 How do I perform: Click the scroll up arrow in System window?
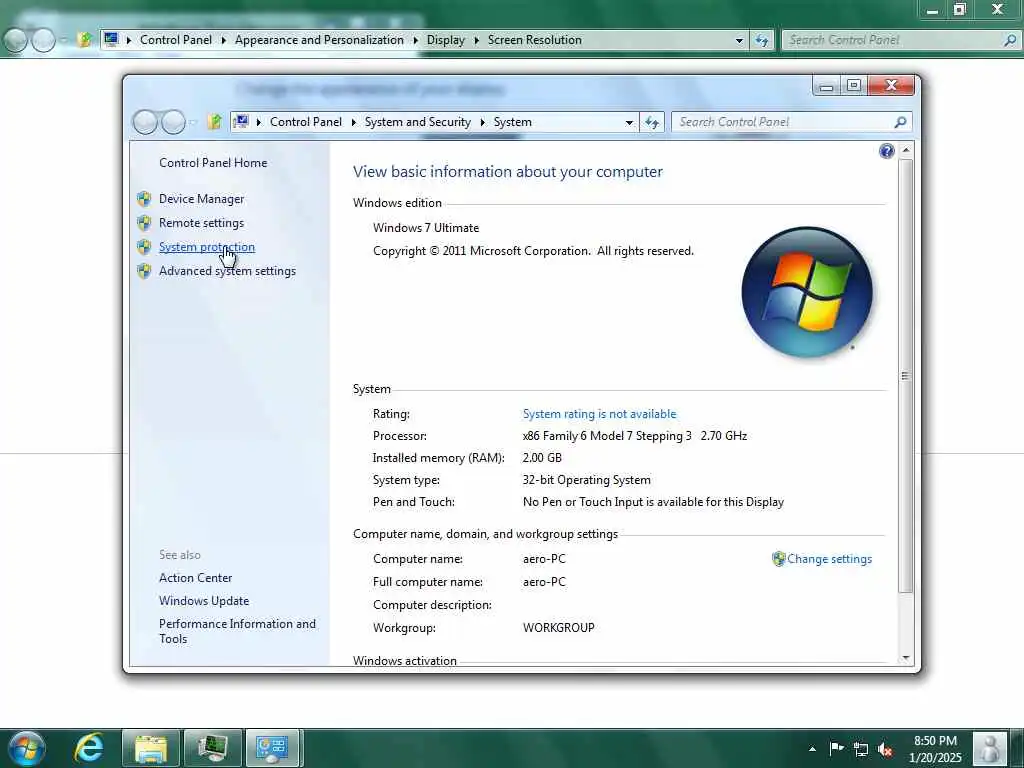[906, 150]
